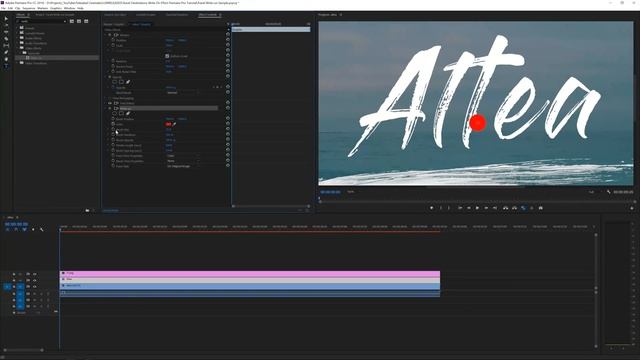
Task: Create ellipse mask under Write-on effect
Action: (x=115, y=113)
